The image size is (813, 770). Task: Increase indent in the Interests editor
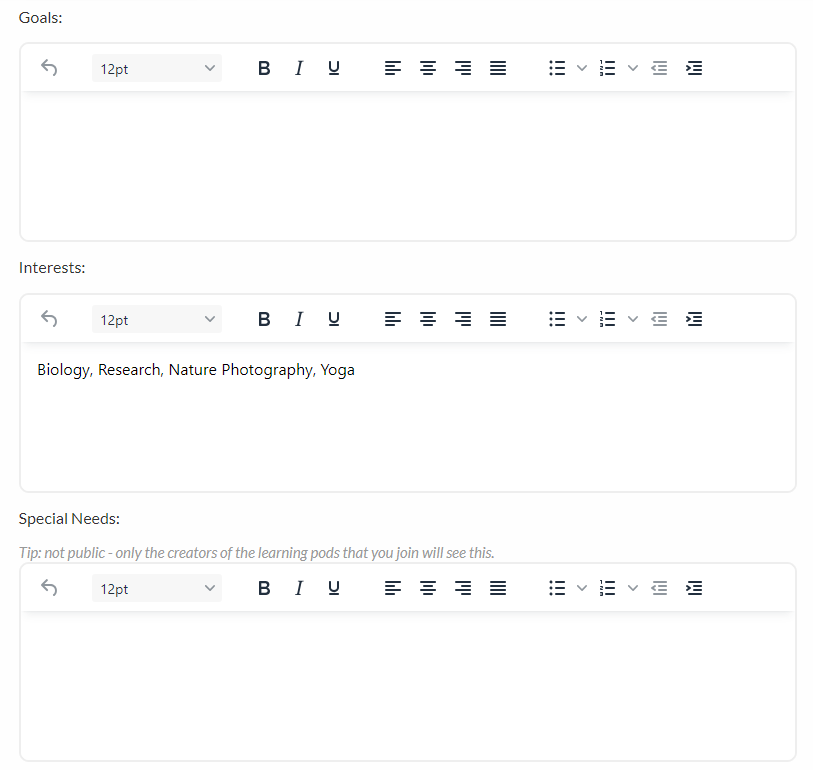(x=694, y=319)
